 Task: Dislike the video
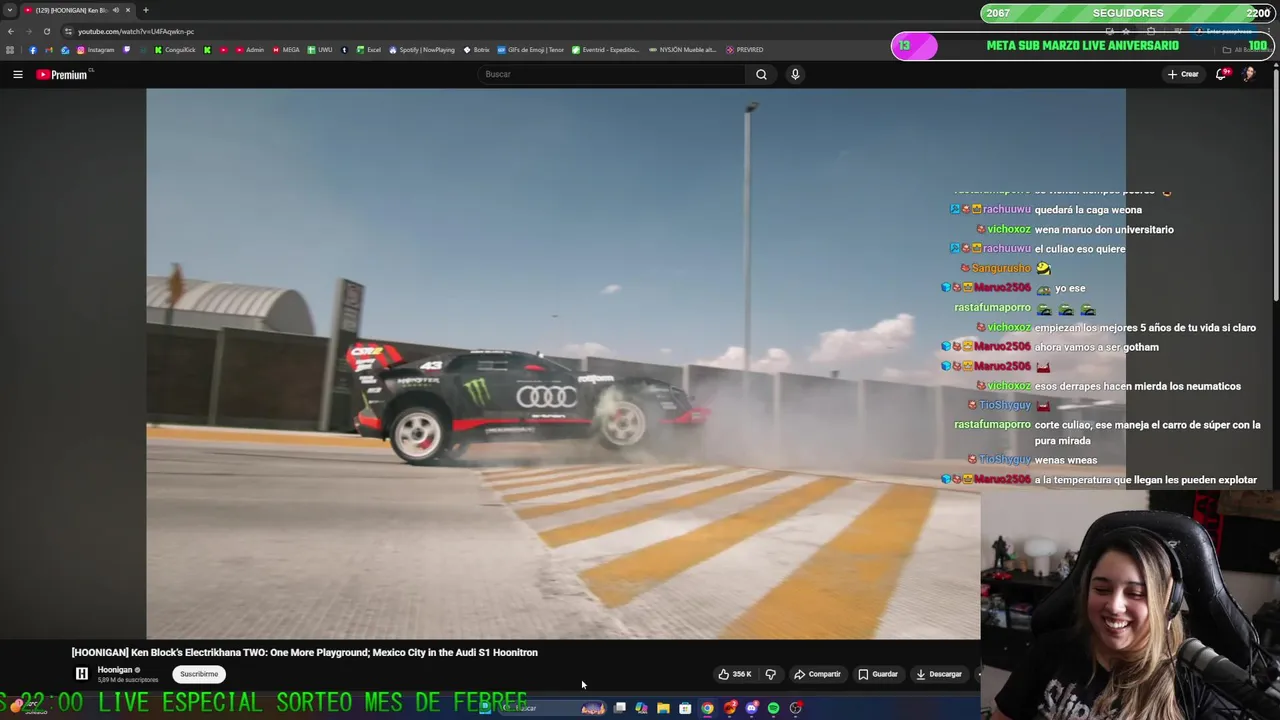pos(770,674)
